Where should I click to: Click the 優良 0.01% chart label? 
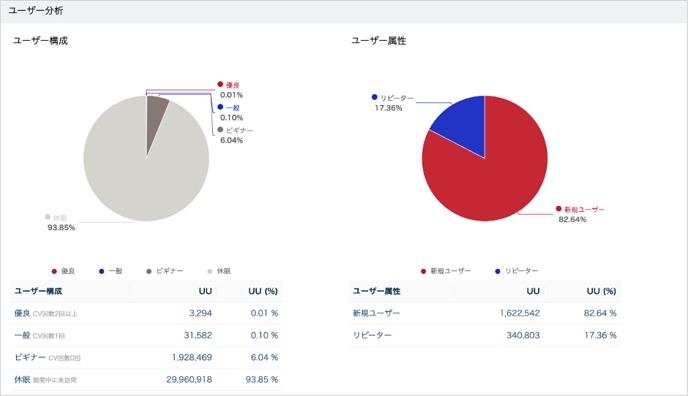click(x=230, y=89)
